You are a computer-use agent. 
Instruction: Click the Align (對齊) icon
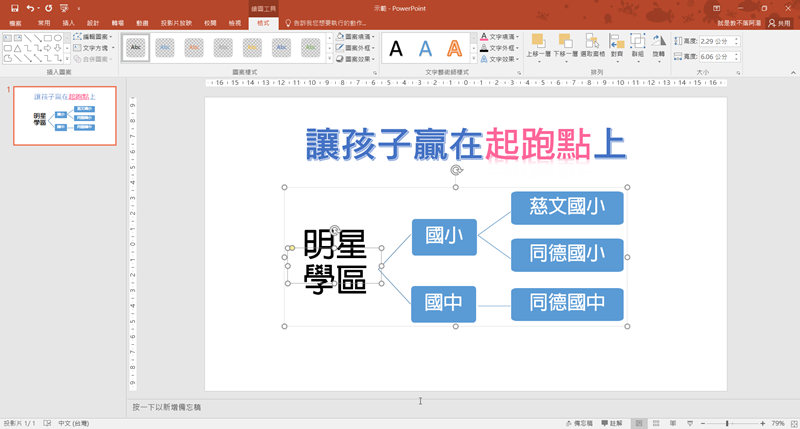(616, 45)
